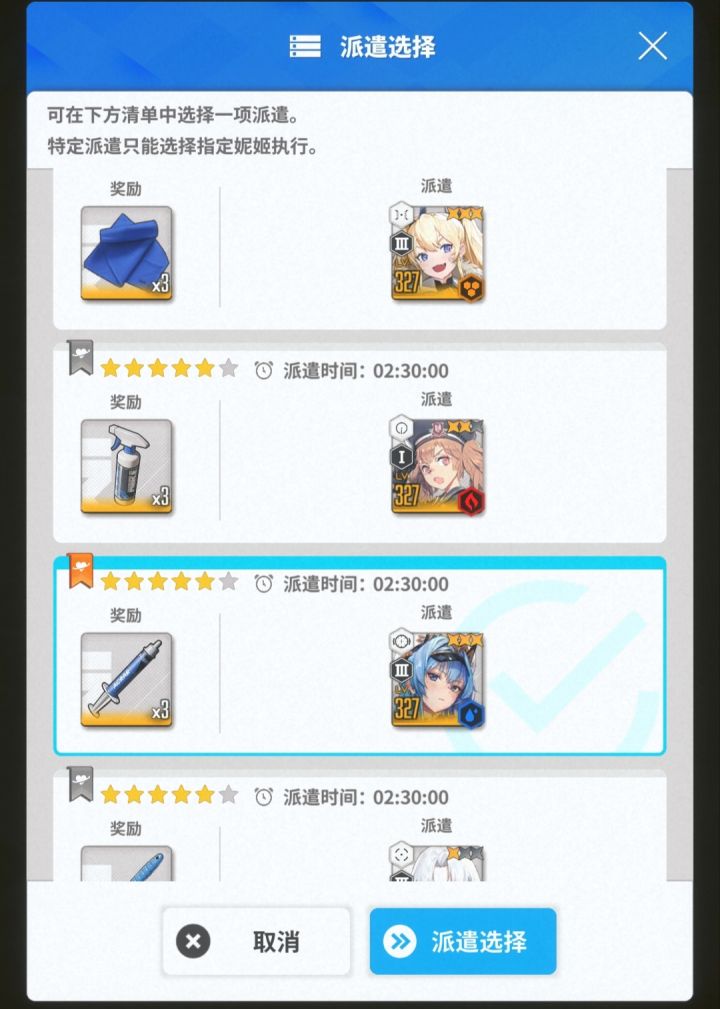Click the fire element badge on Nikke portrait
The image size is (720, 1009).
[471, 501]
